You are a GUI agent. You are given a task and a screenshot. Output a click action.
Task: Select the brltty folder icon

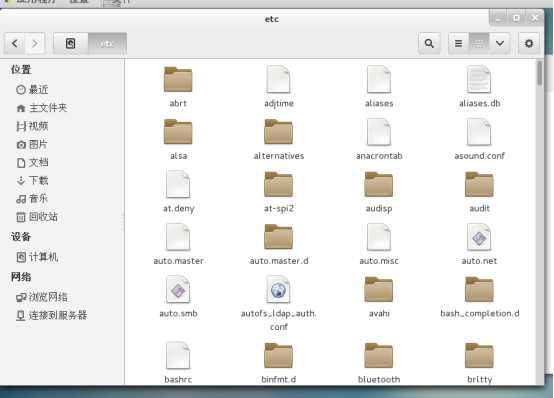click(479, 355)
